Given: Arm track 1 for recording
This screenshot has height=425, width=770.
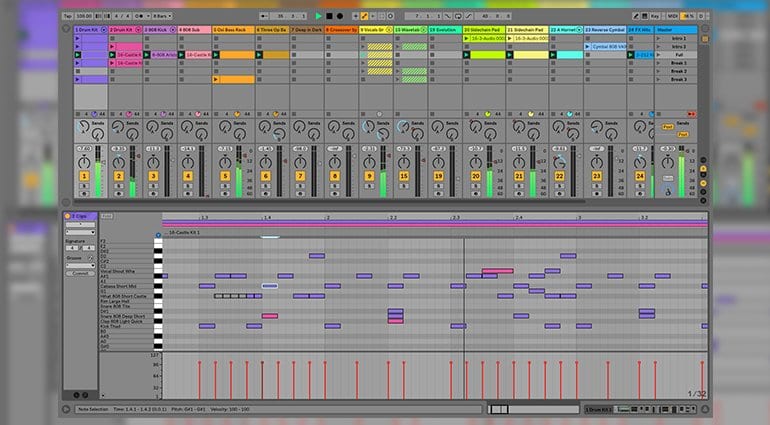Looking at the screenshot, I should point(84,194).
